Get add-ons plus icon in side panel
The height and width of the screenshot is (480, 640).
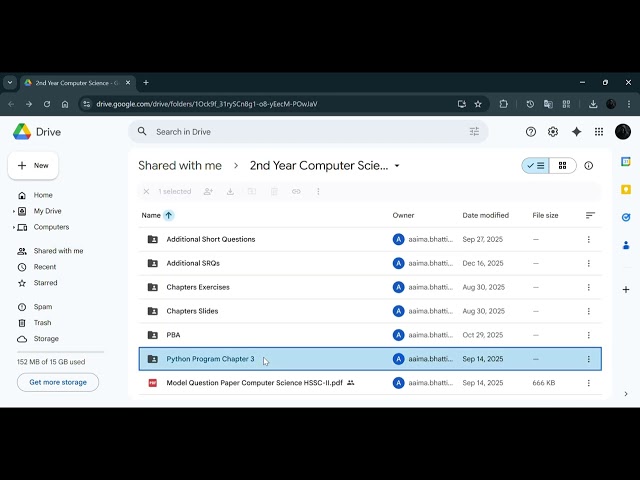pos(626,290)
